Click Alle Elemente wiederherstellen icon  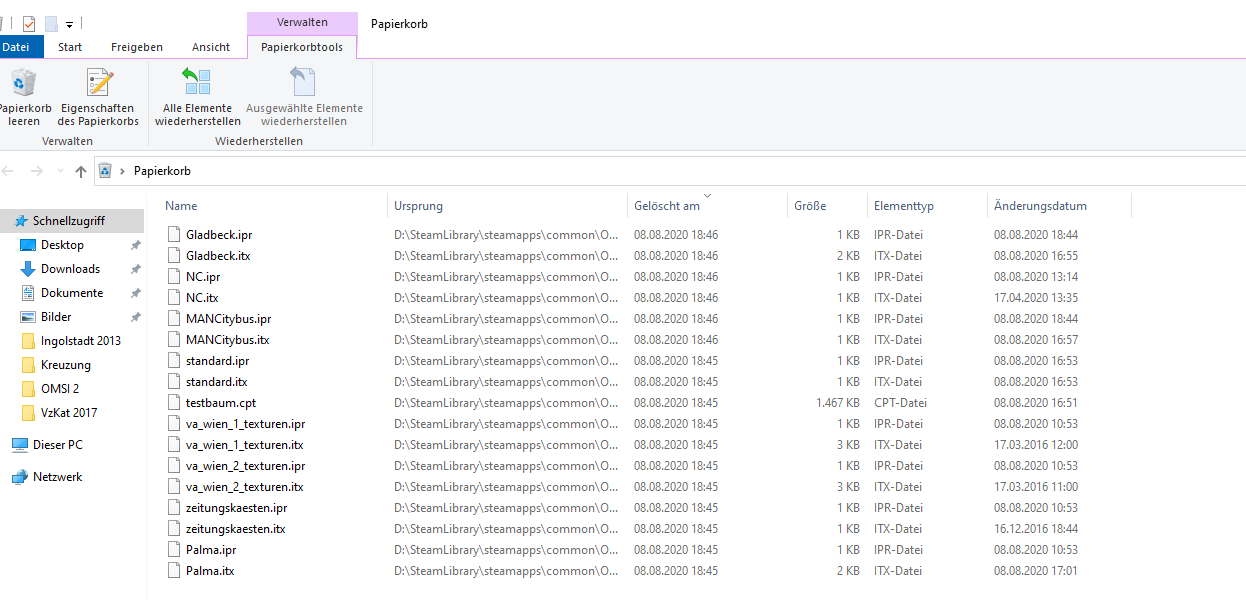(197, 83)
